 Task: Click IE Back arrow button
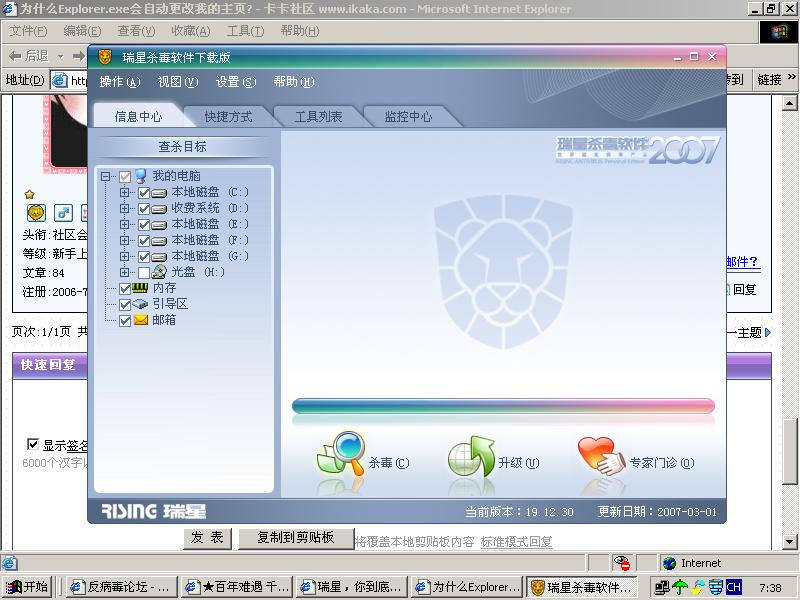coord(29,56)
